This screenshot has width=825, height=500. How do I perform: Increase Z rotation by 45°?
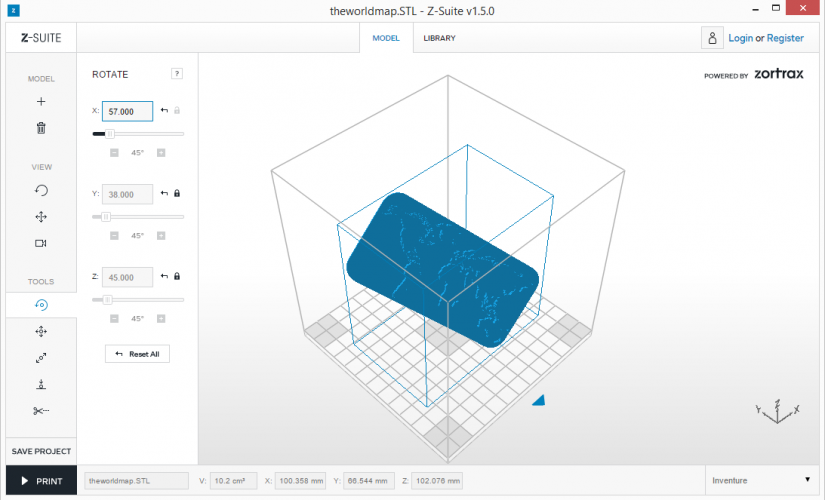(x=161, y=318)
